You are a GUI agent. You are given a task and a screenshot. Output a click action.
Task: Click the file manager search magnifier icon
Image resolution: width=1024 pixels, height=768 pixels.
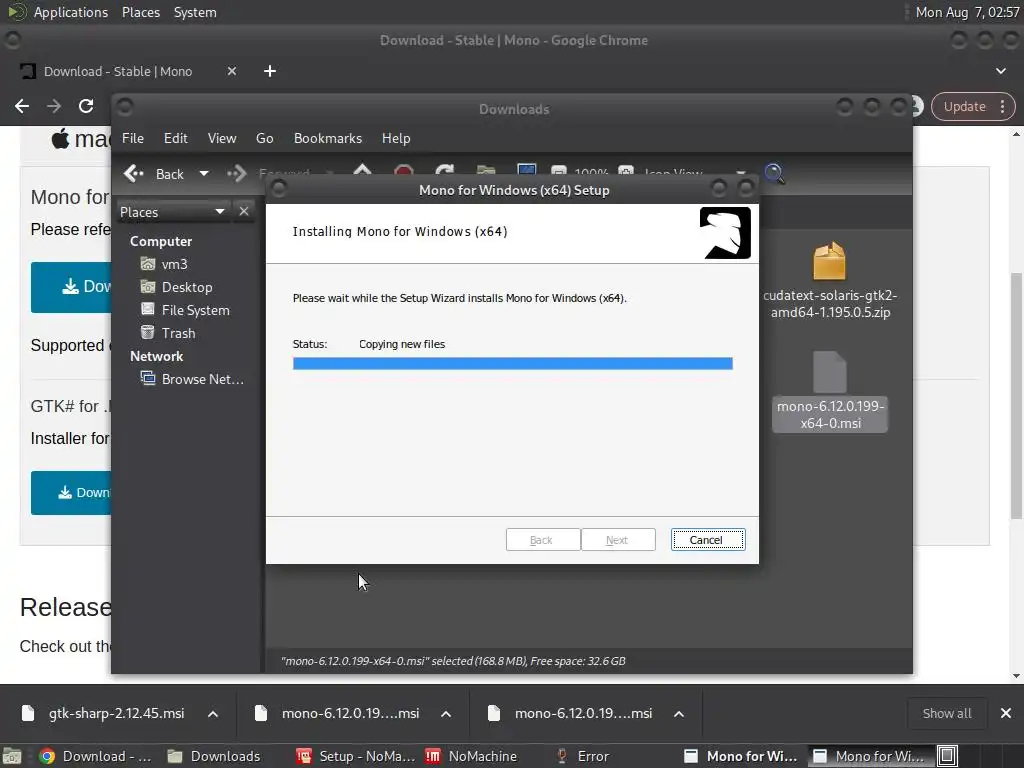[775, 173]
